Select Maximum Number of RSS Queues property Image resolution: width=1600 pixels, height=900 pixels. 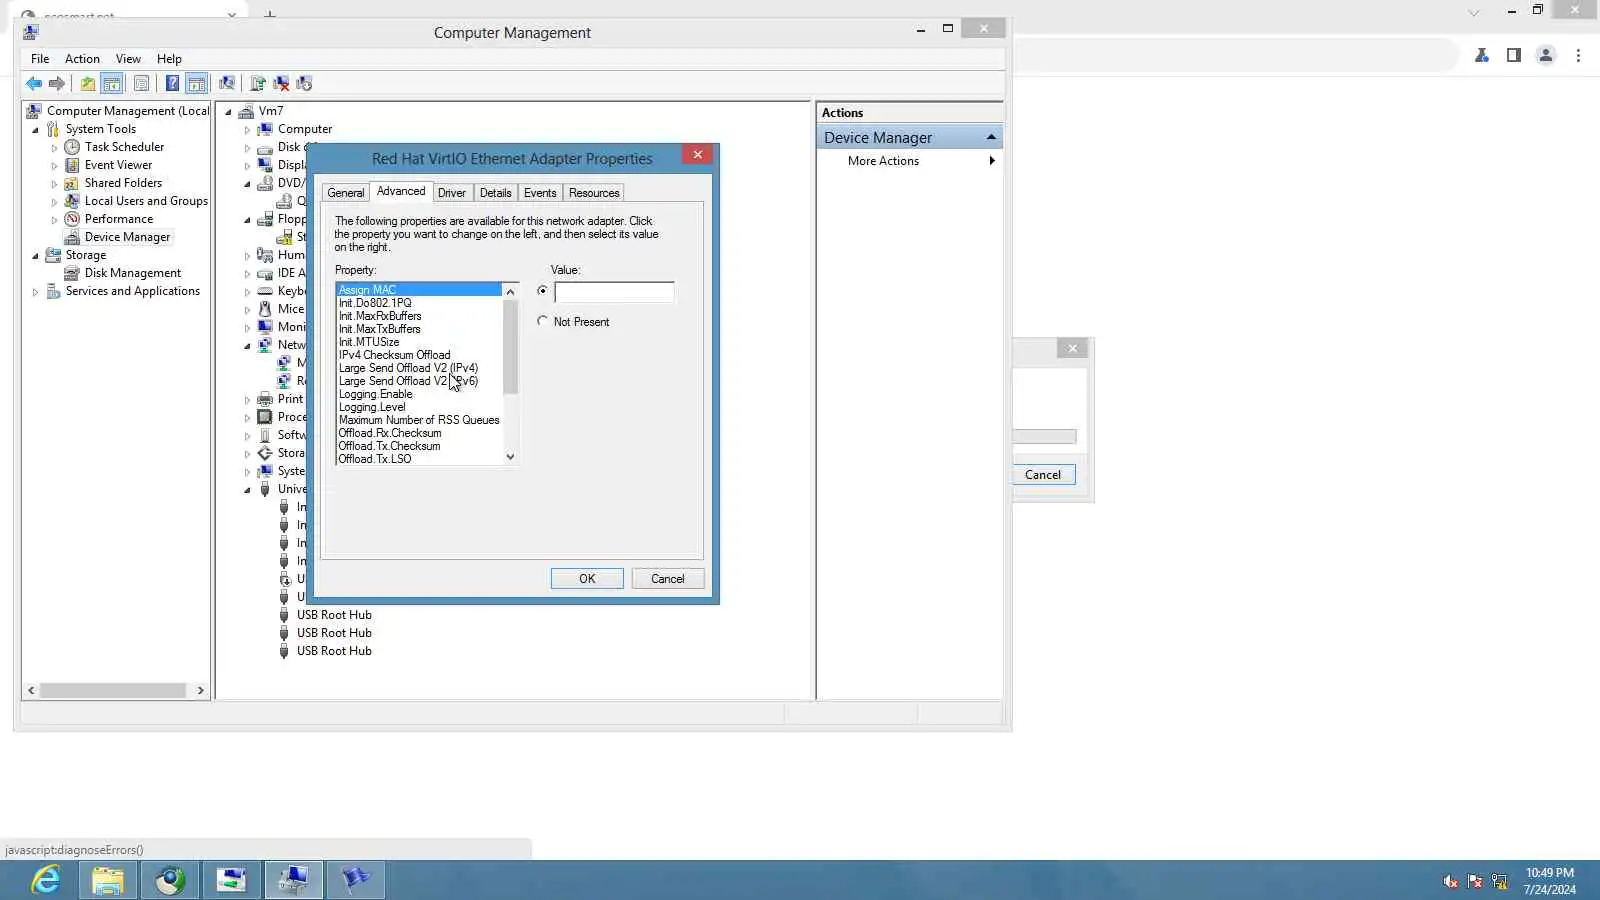tap(419, 420)
